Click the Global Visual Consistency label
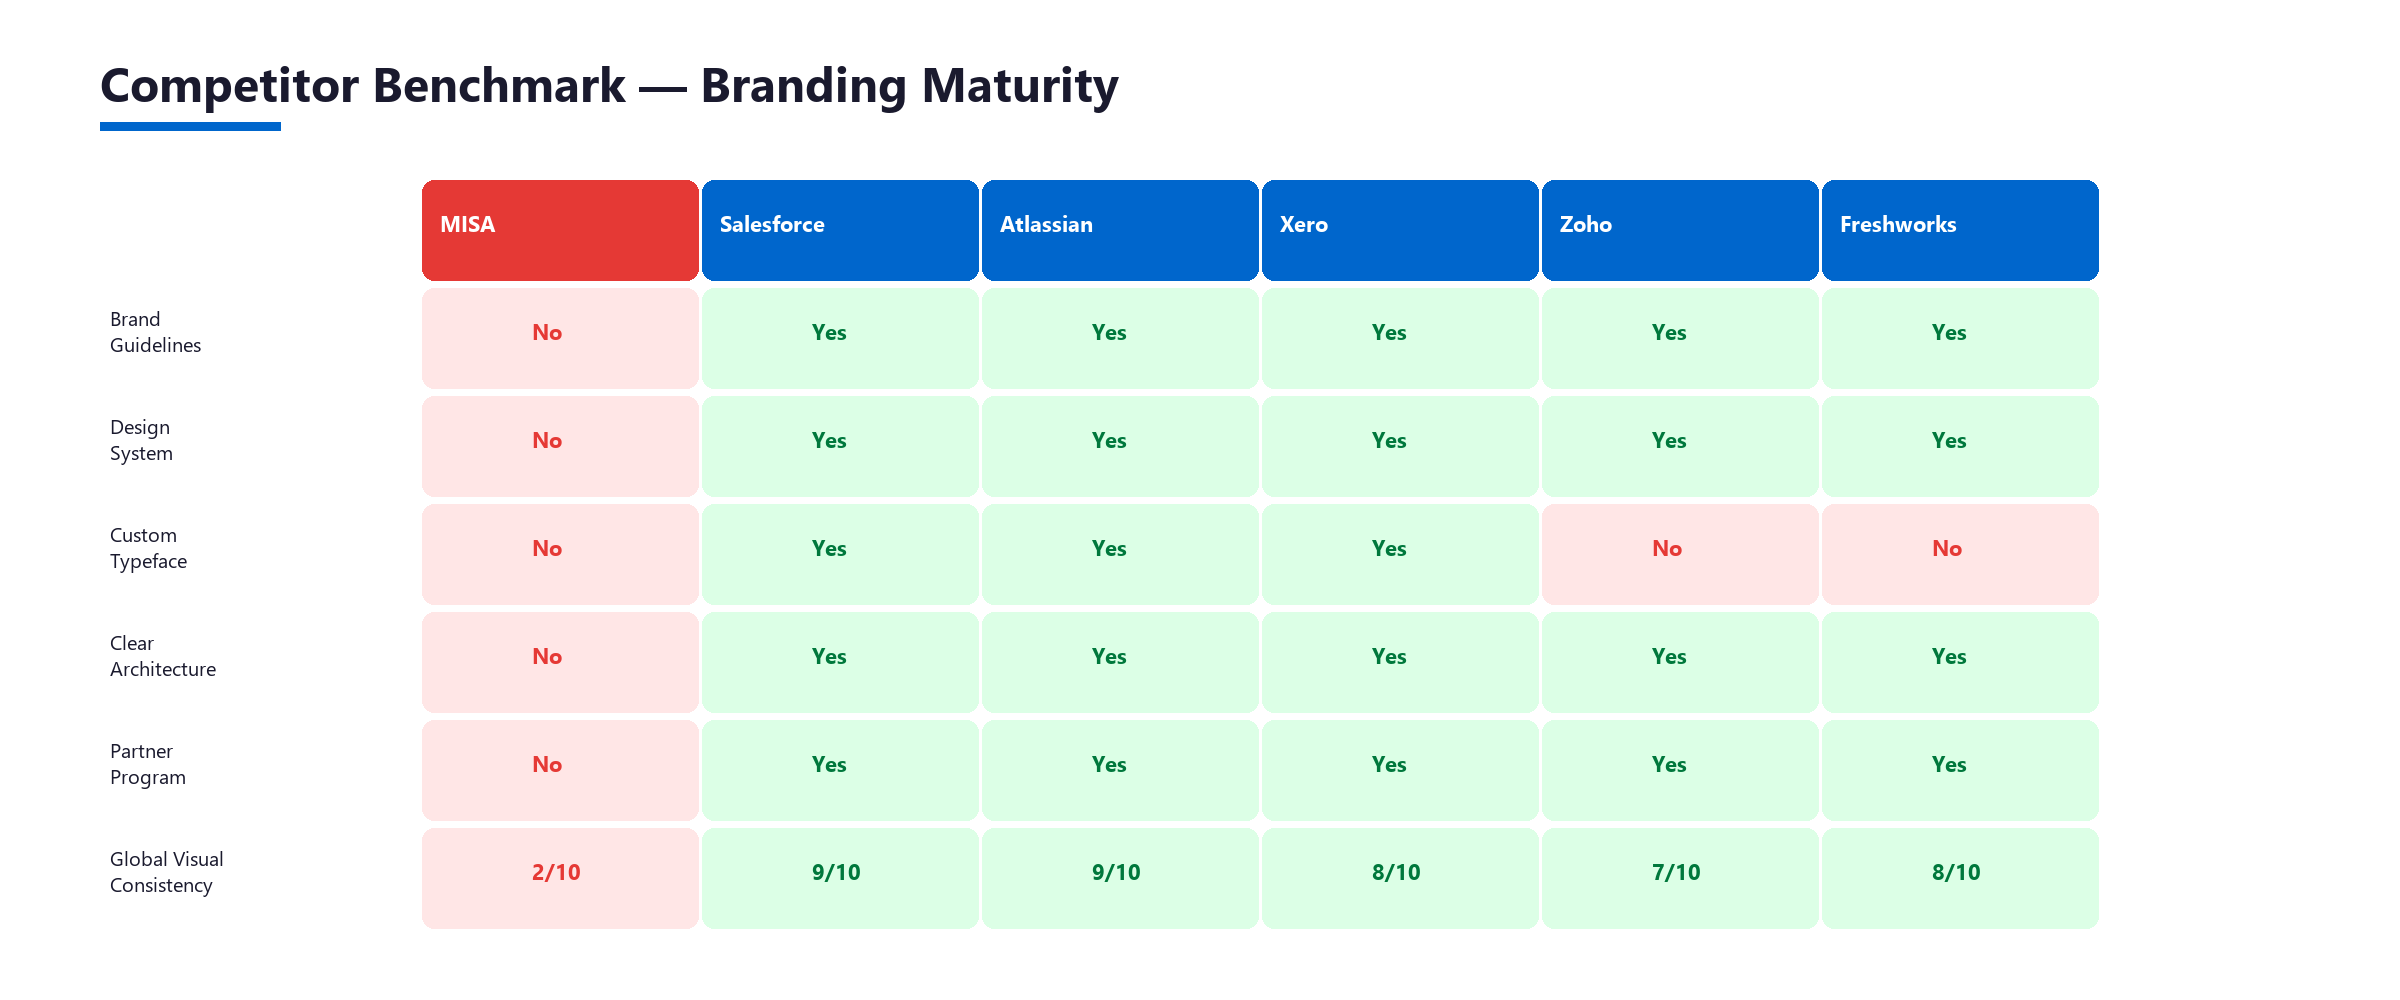The width and height of the screenshot is (2400, 1000). 166,872
